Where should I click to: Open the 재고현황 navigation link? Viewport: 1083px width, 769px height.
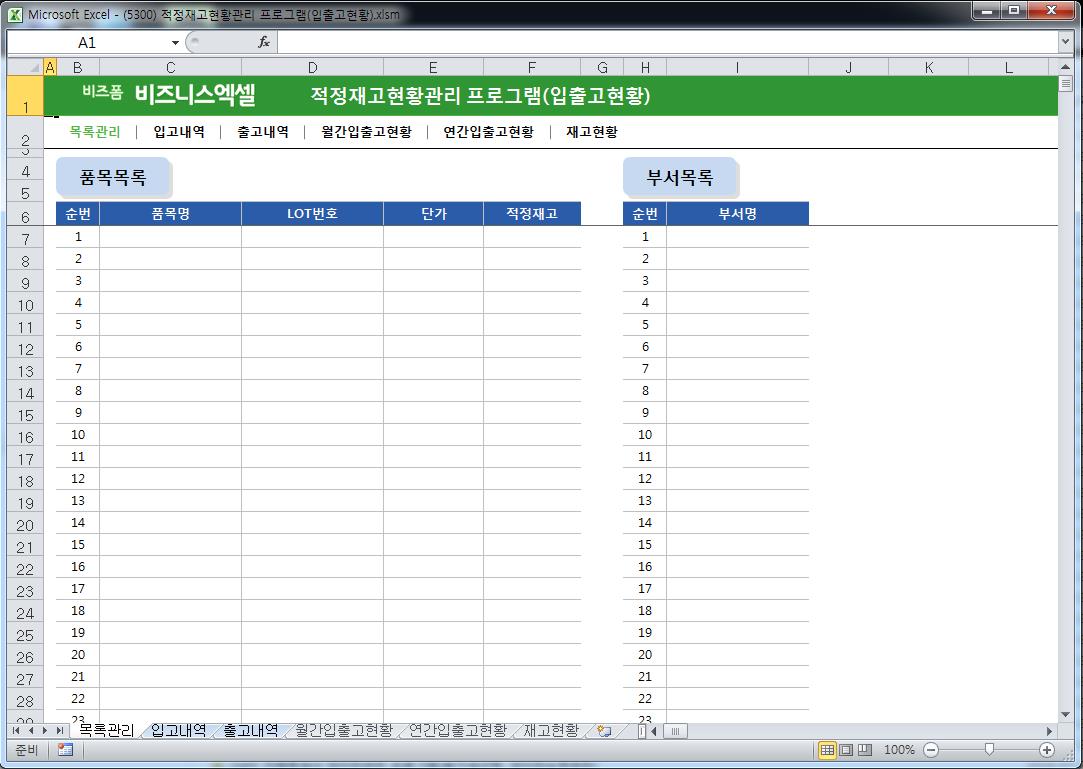(x=592, y=131)
